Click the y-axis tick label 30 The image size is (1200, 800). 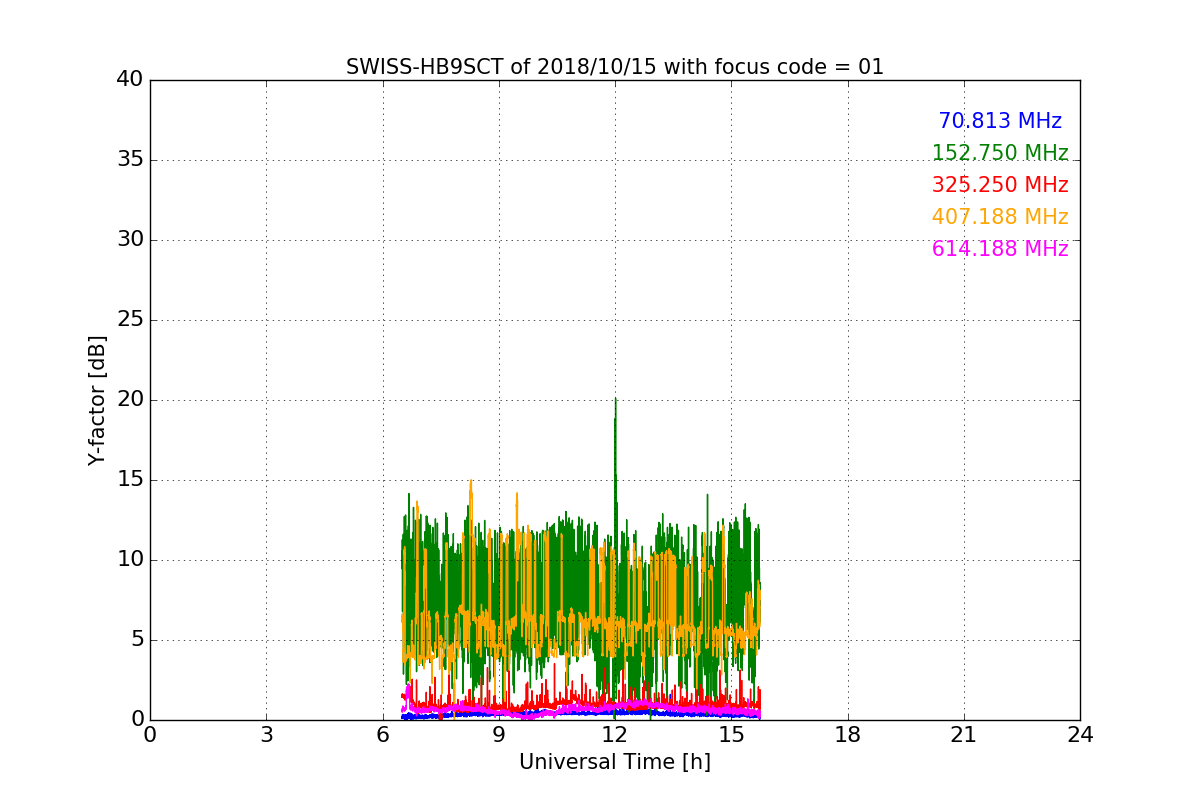click(x=130, y=240)
